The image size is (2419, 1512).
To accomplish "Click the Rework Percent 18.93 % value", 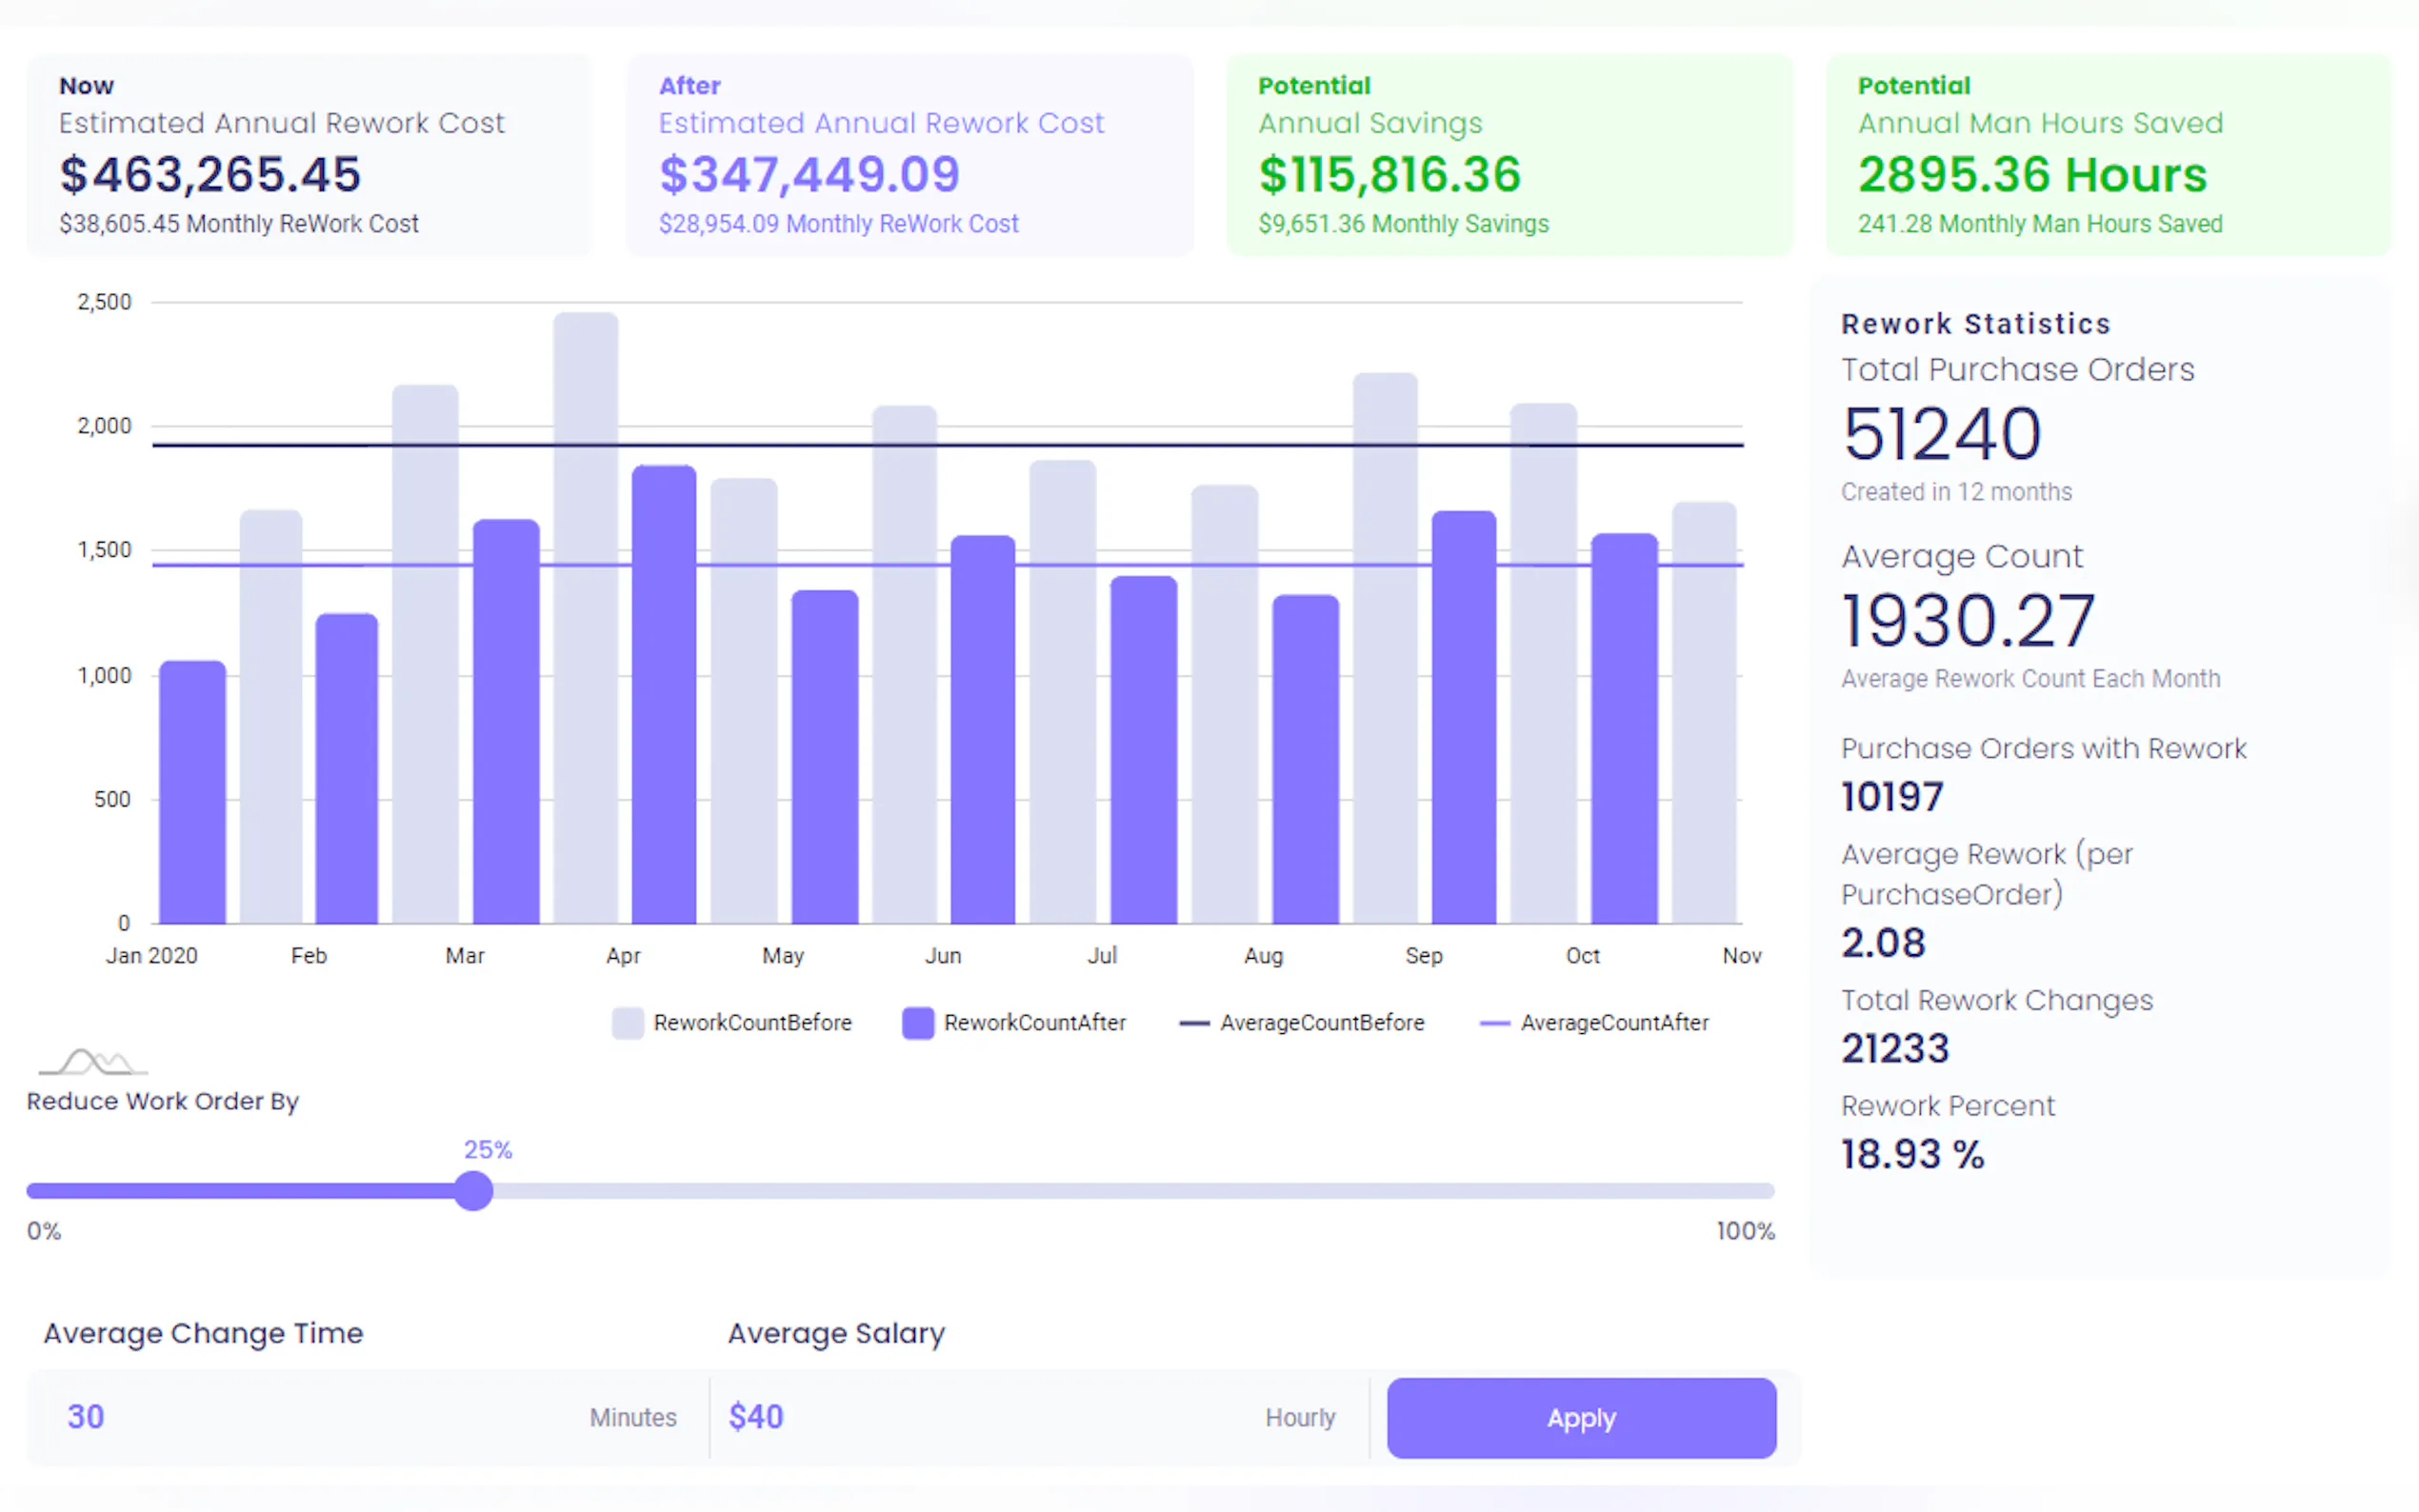I will [x=1912, y=1154].
